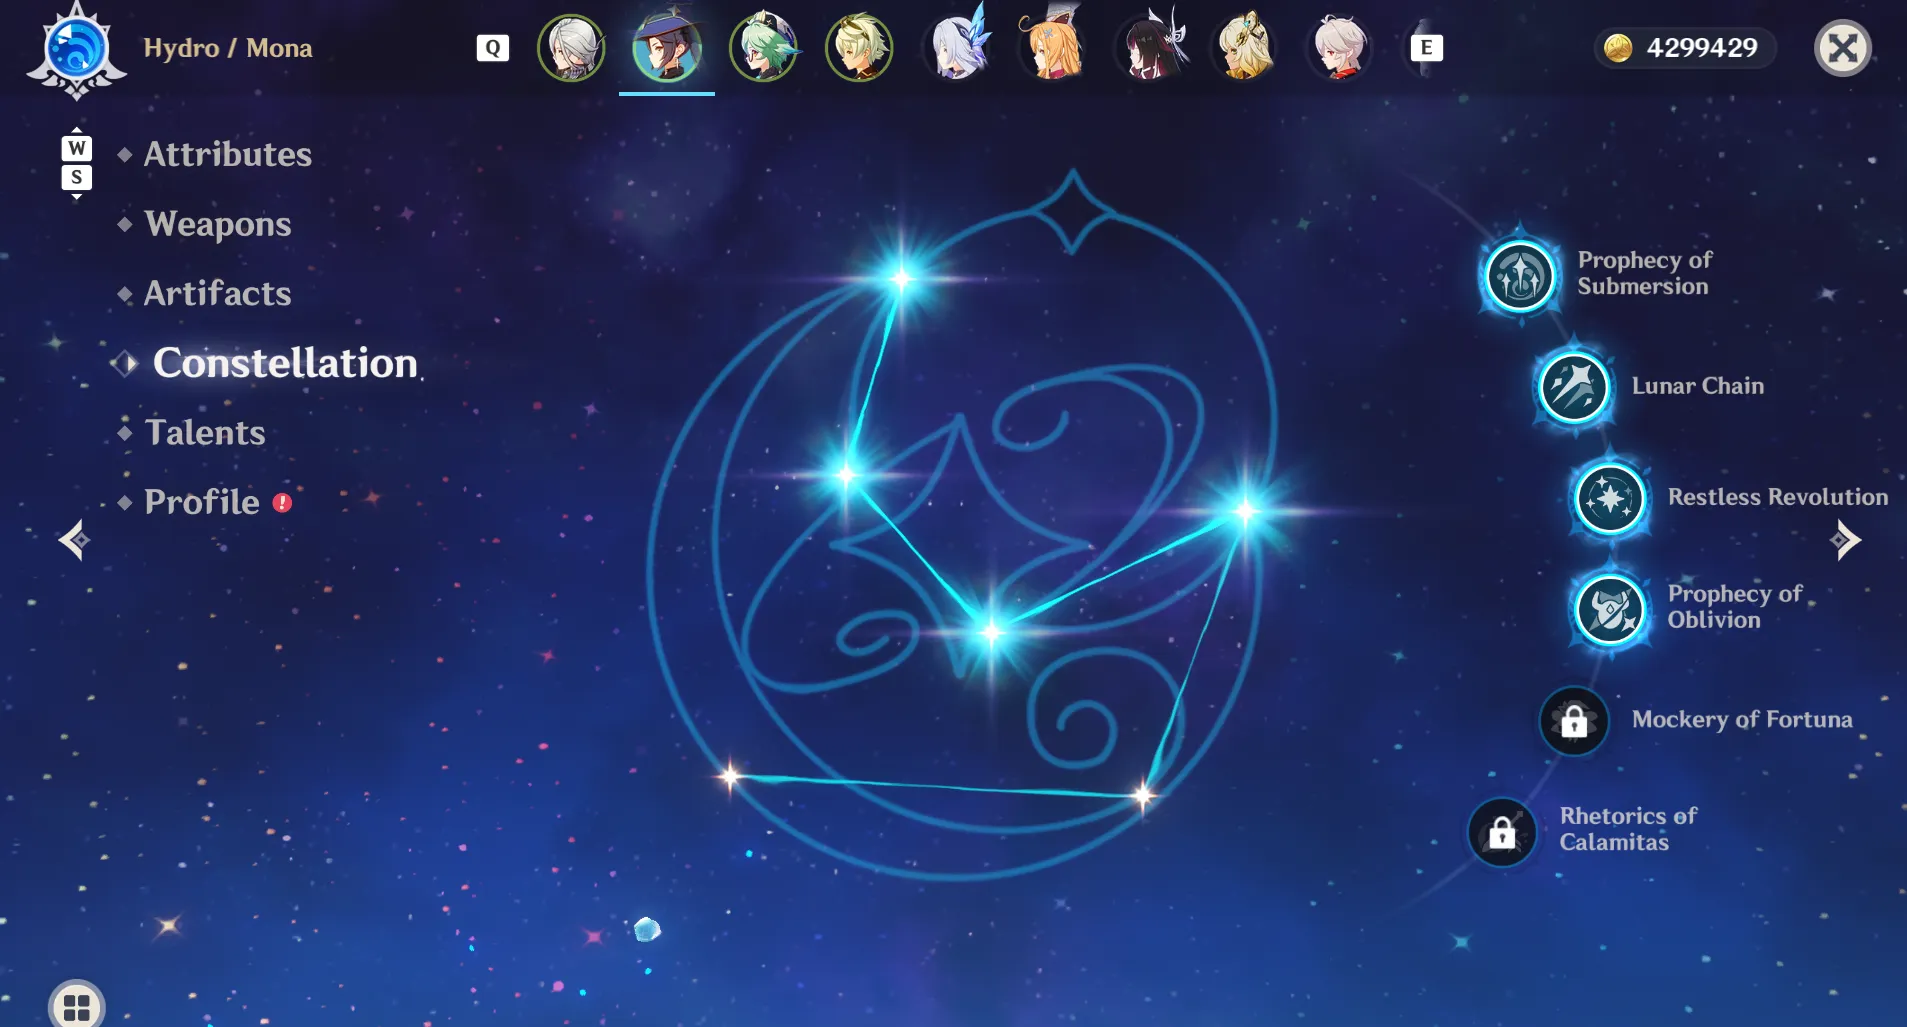
Task: Select the gray-haired character portrait beside Q
Action: point(571,48)
